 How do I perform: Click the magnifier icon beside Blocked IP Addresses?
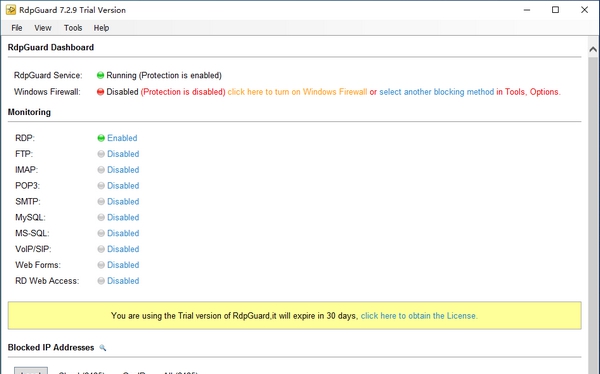coord(103,348)
